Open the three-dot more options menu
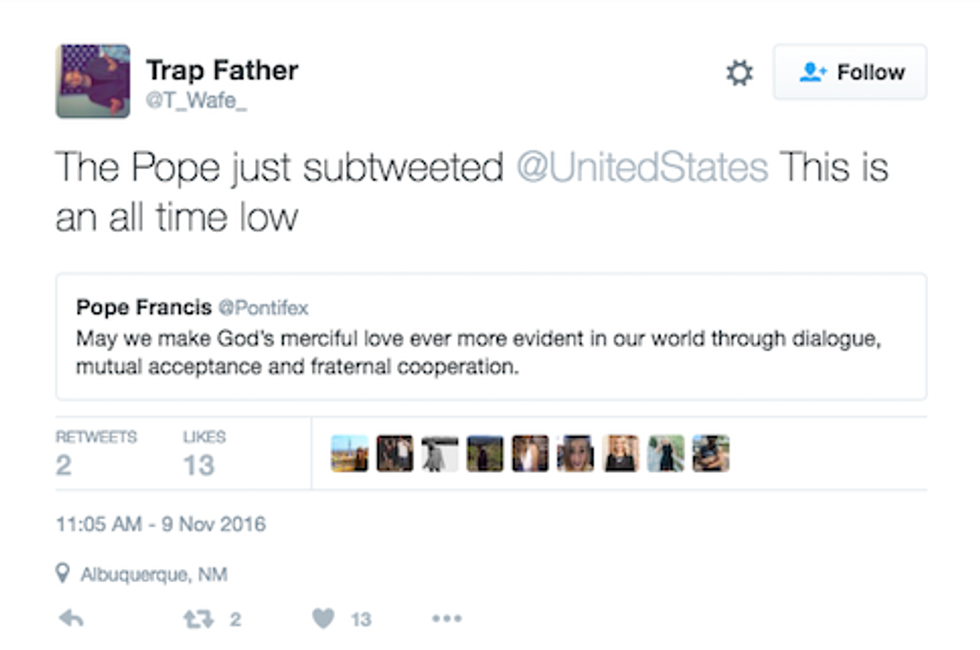Screen dimensions: 980x650 coord(446,619)
